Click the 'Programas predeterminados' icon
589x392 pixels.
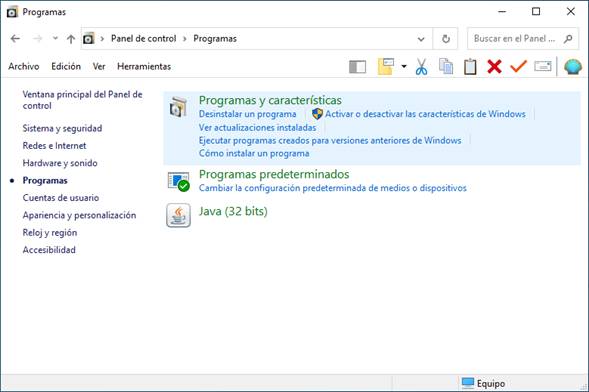pyautogui.click(x=178, y=181)
